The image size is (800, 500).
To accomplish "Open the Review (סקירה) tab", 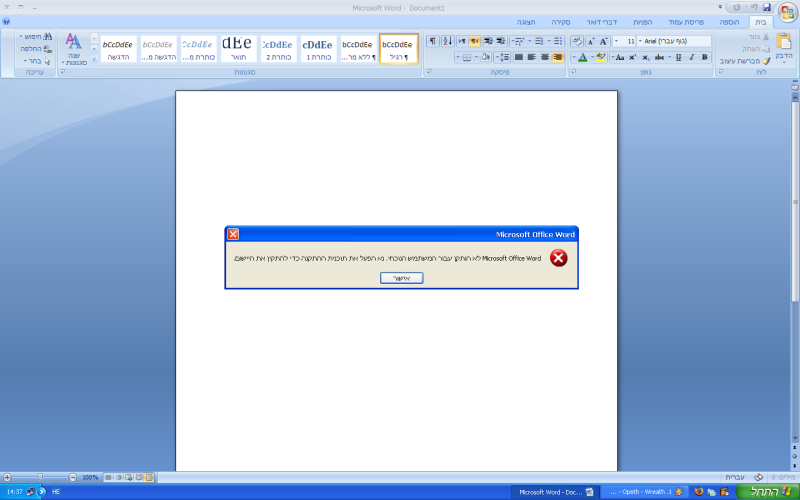I will (x=560, y=22).
